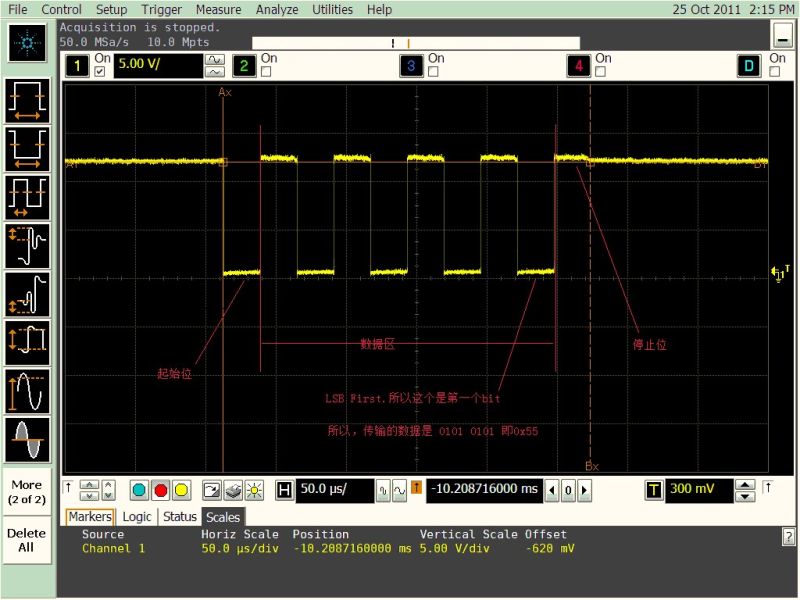800x600 pixels.
Task: Open the printer icon in the bottom toolbar
Action: 234,490
